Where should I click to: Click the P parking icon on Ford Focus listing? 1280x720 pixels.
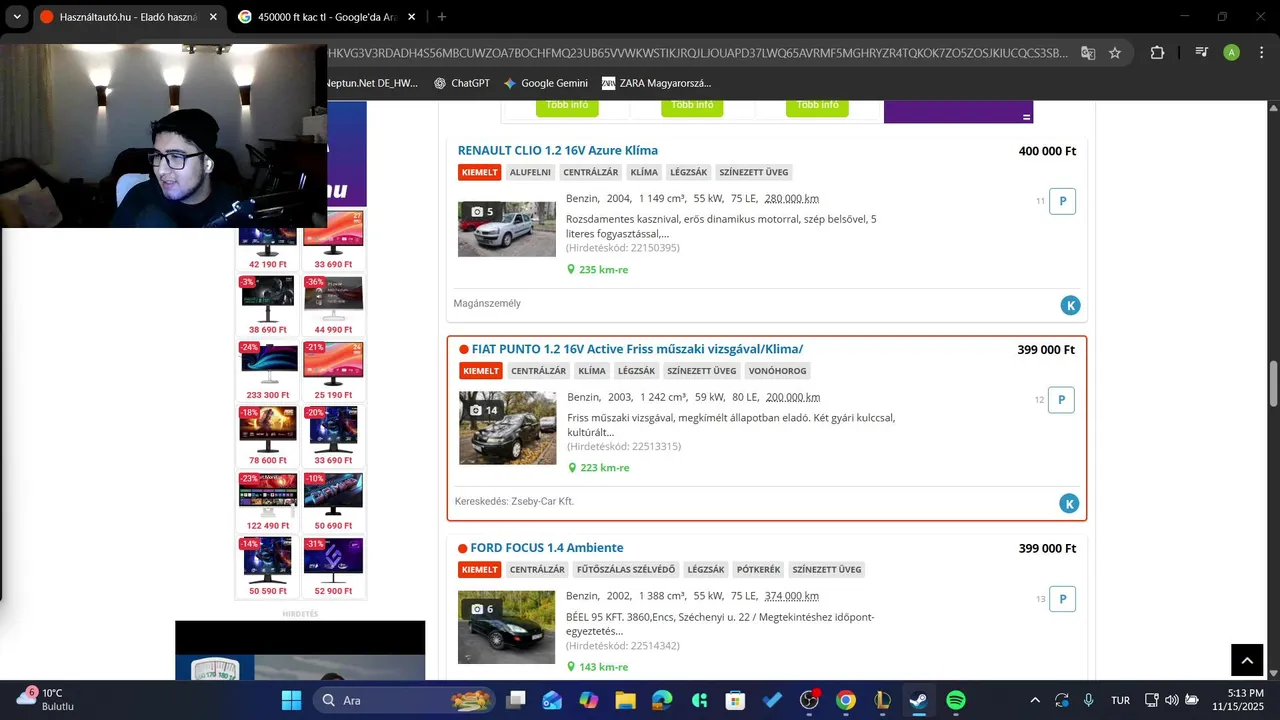[1062, 599]
